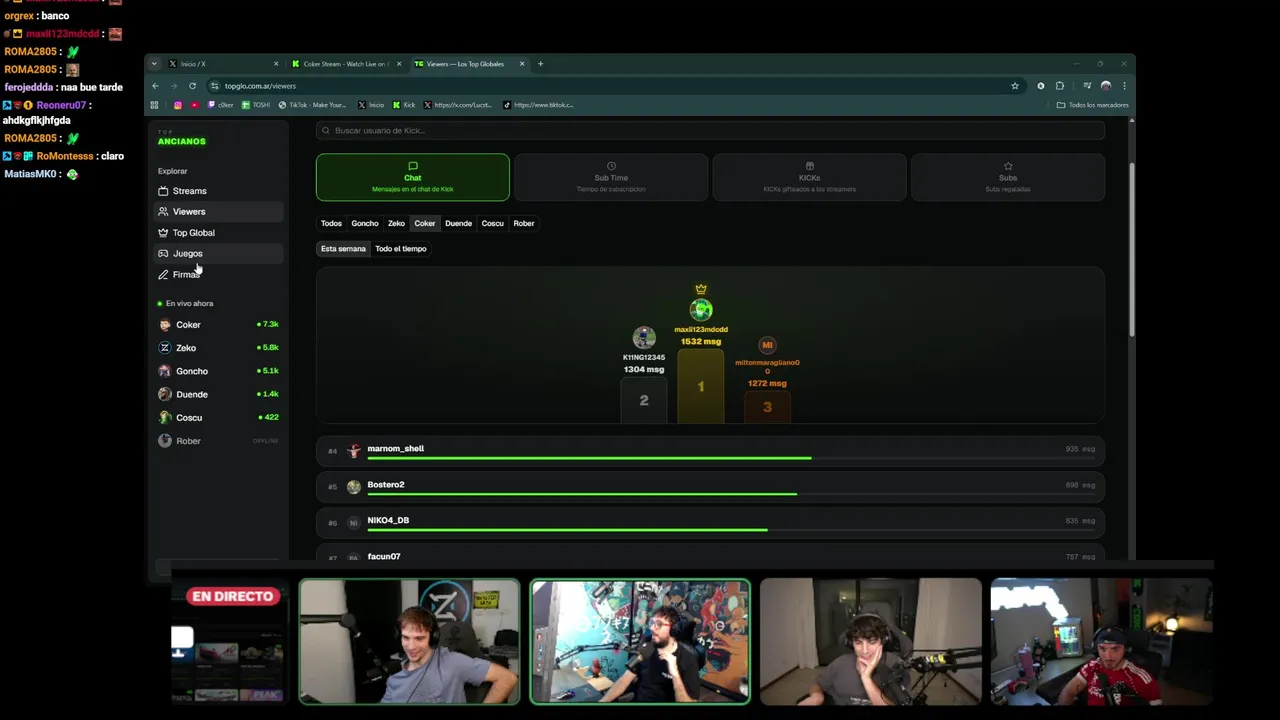Viewport: 1280px width, 720px height.
Task: Click the webcam showing EN DIRECTO badge
Action: tap(230, 642)
